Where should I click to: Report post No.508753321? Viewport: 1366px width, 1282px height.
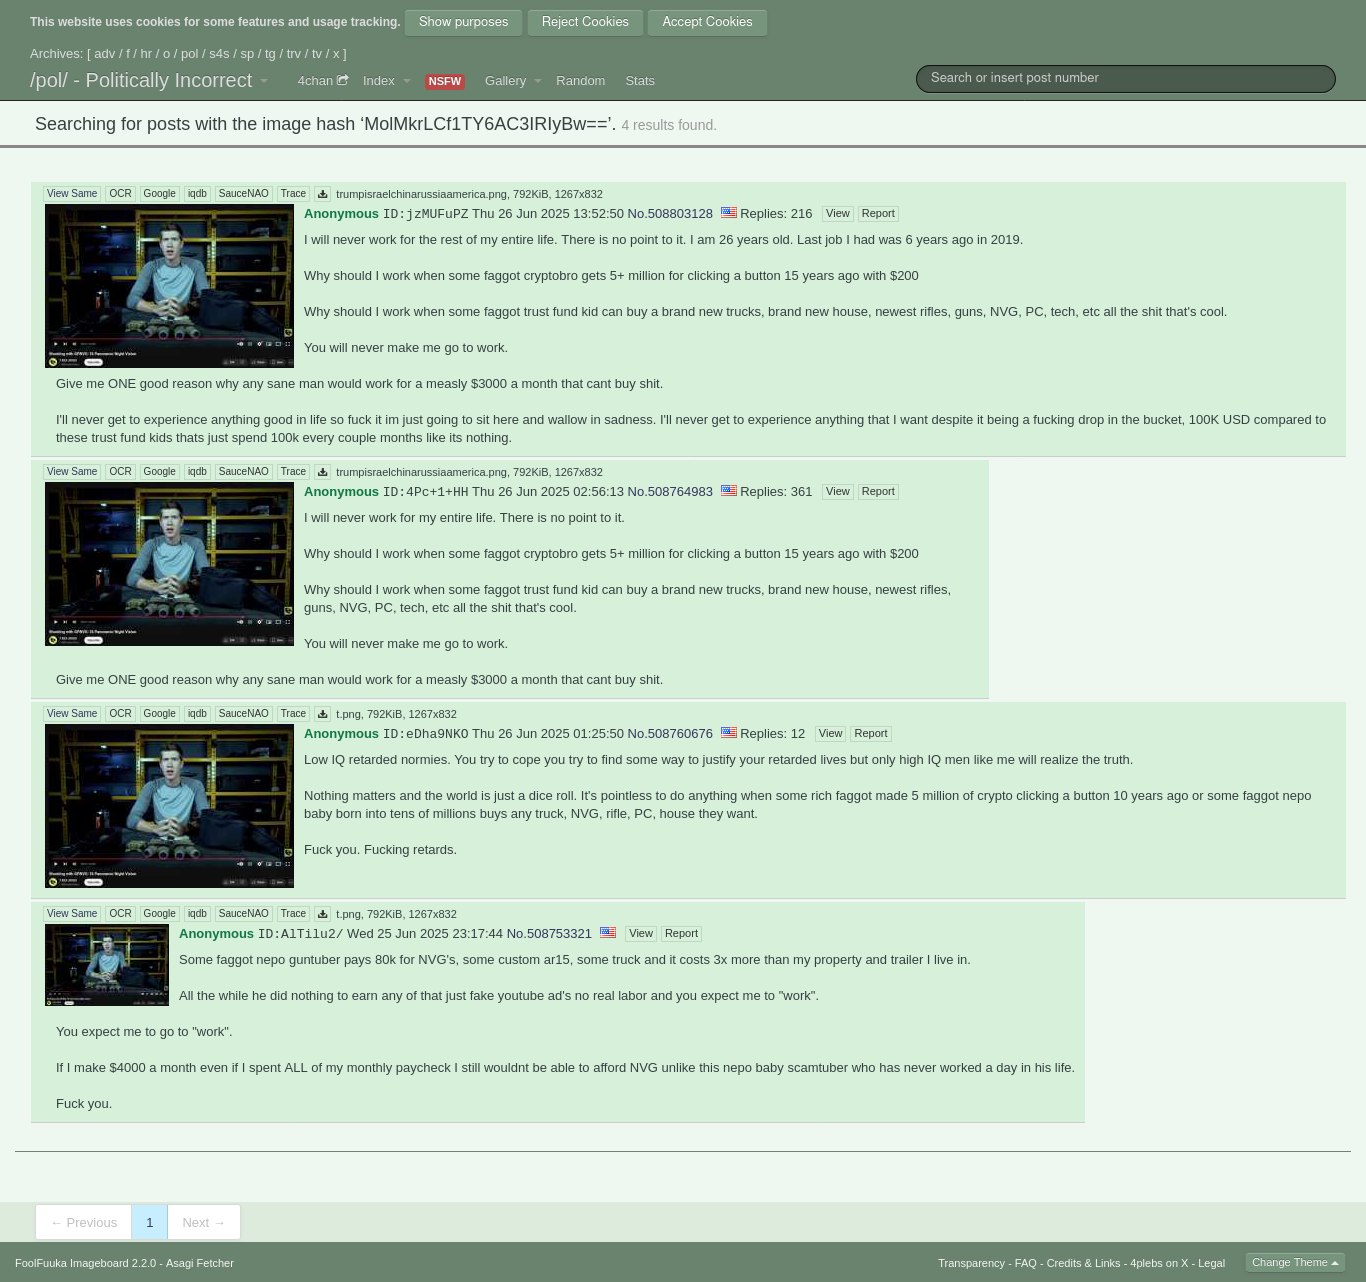coord(681,934)
